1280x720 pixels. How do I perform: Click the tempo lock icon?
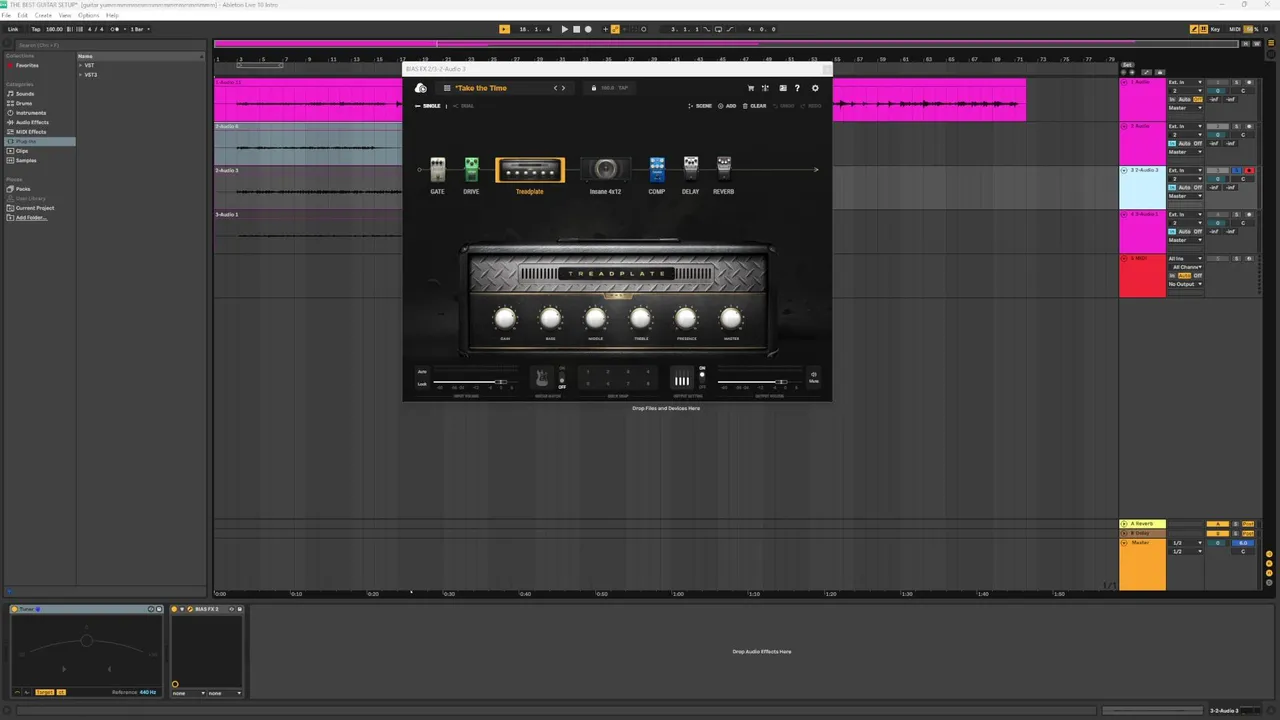594,88
